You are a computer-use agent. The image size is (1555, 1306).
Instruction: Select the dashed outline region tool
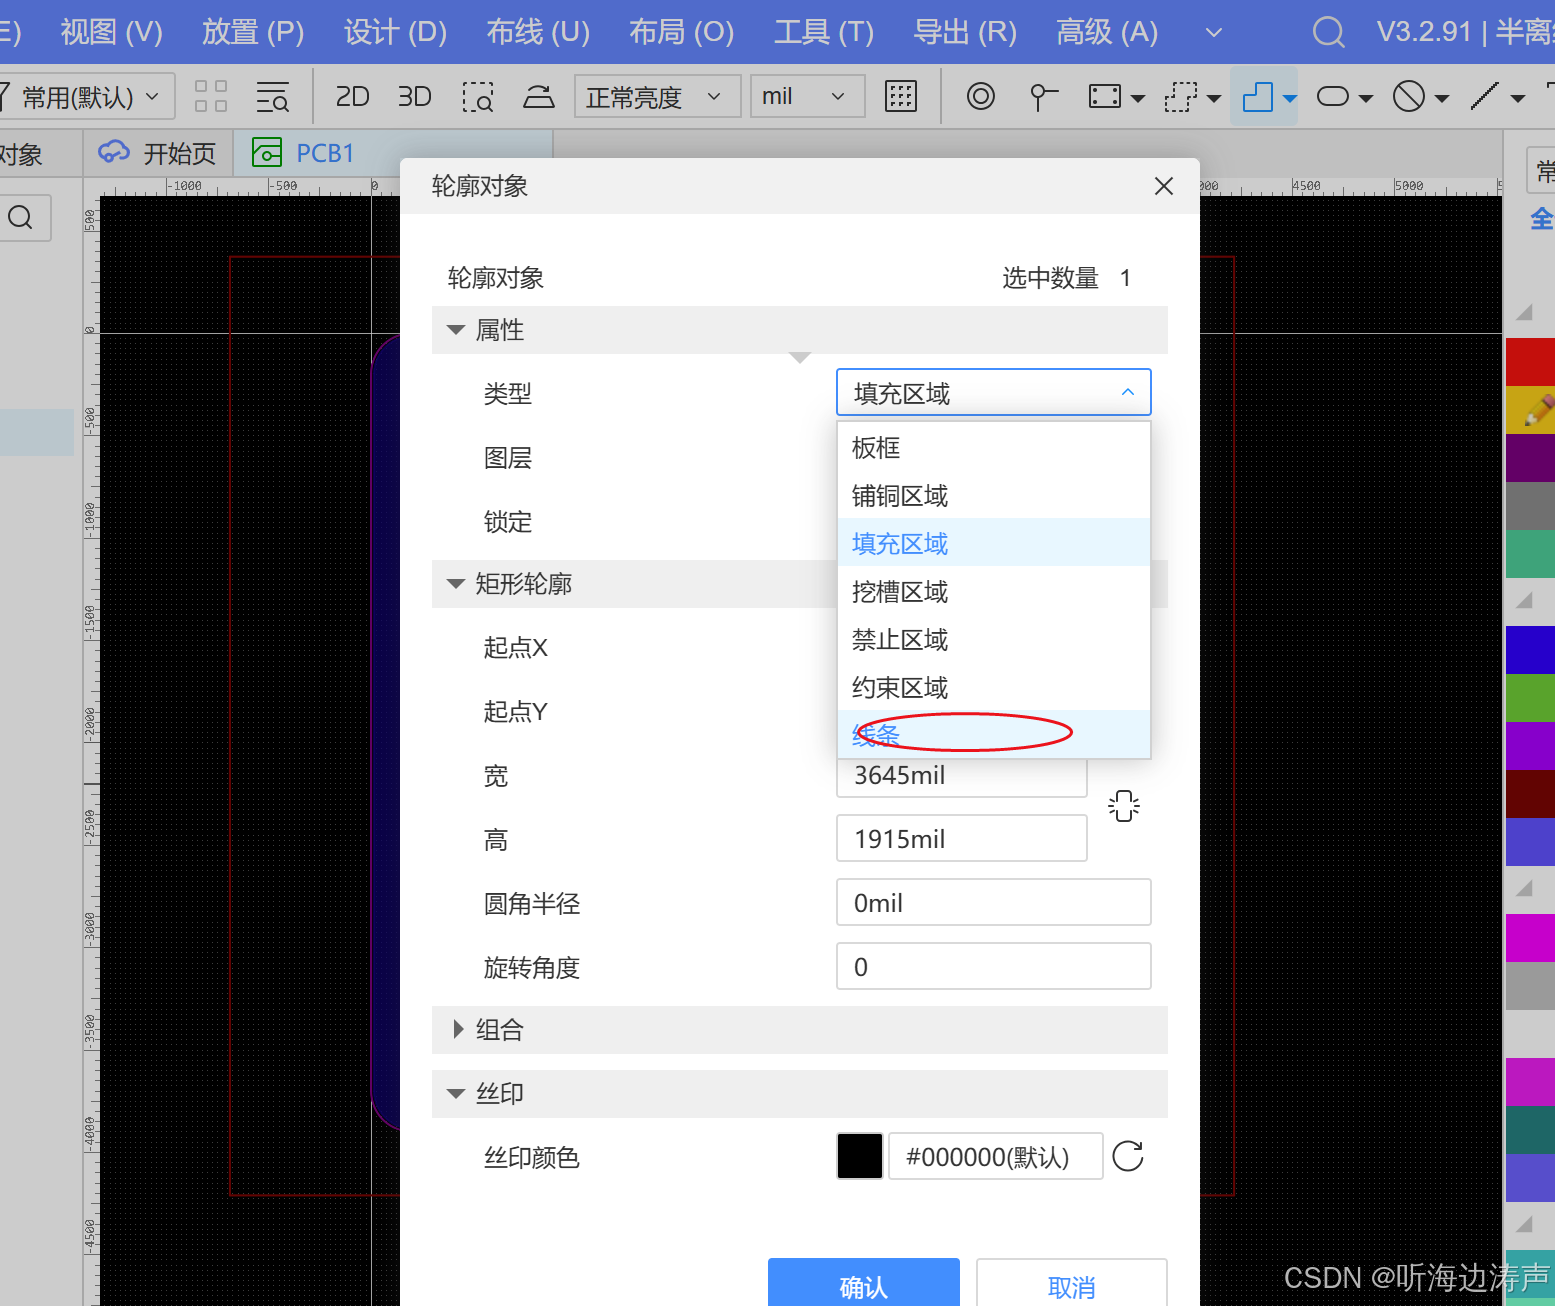click(x=1181, y=96)
